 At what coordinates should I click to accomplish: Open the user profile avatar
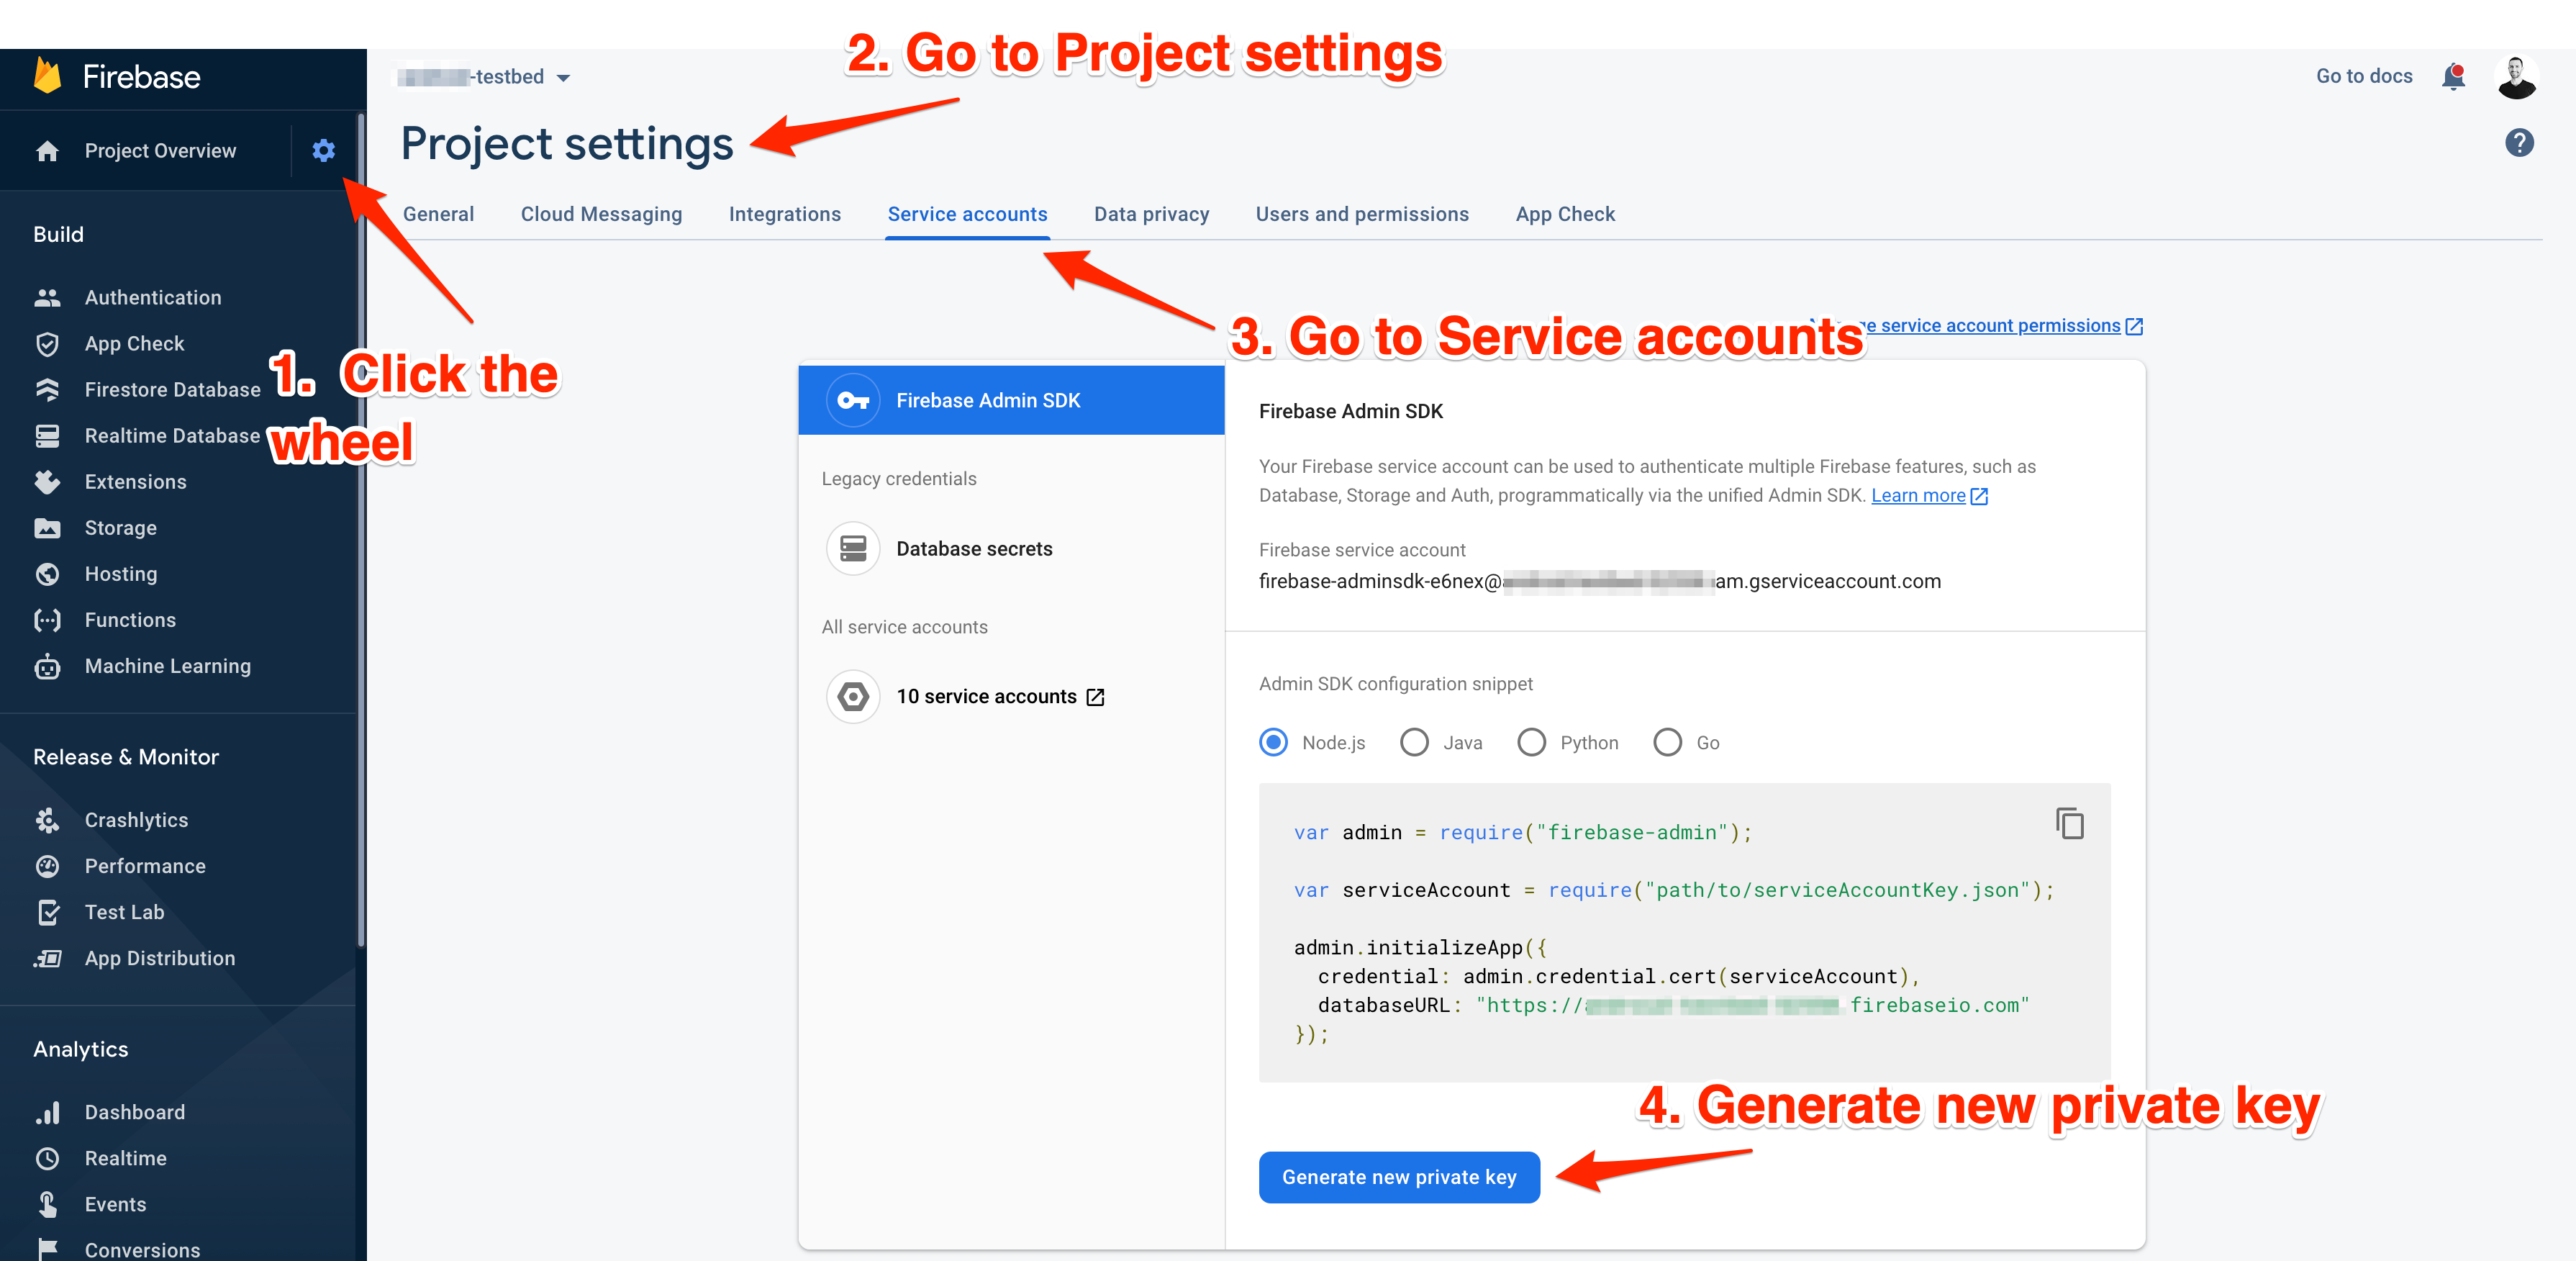(x=2516, y=77)
